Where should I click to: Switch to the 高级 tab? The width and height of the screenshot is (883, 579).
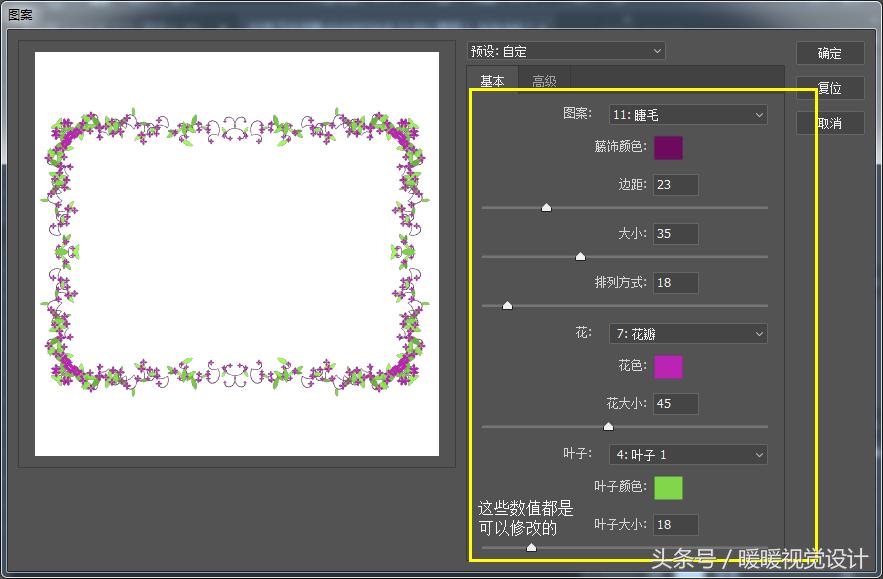tap(544, 81)
